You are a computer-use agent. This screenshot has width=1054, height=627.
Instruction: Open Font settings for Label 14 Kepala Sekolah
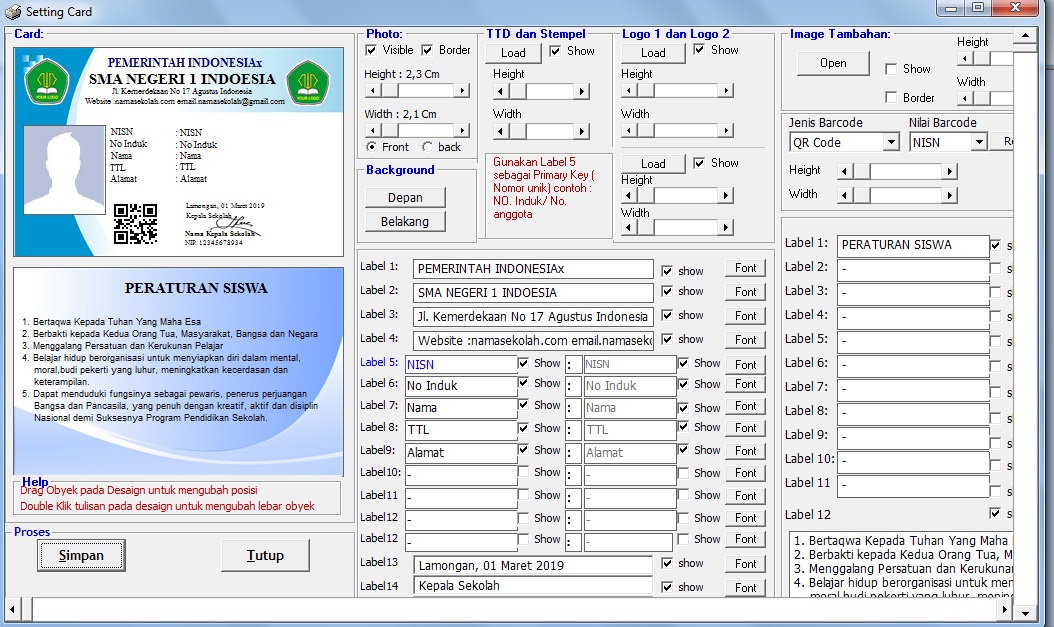[745, 587]
